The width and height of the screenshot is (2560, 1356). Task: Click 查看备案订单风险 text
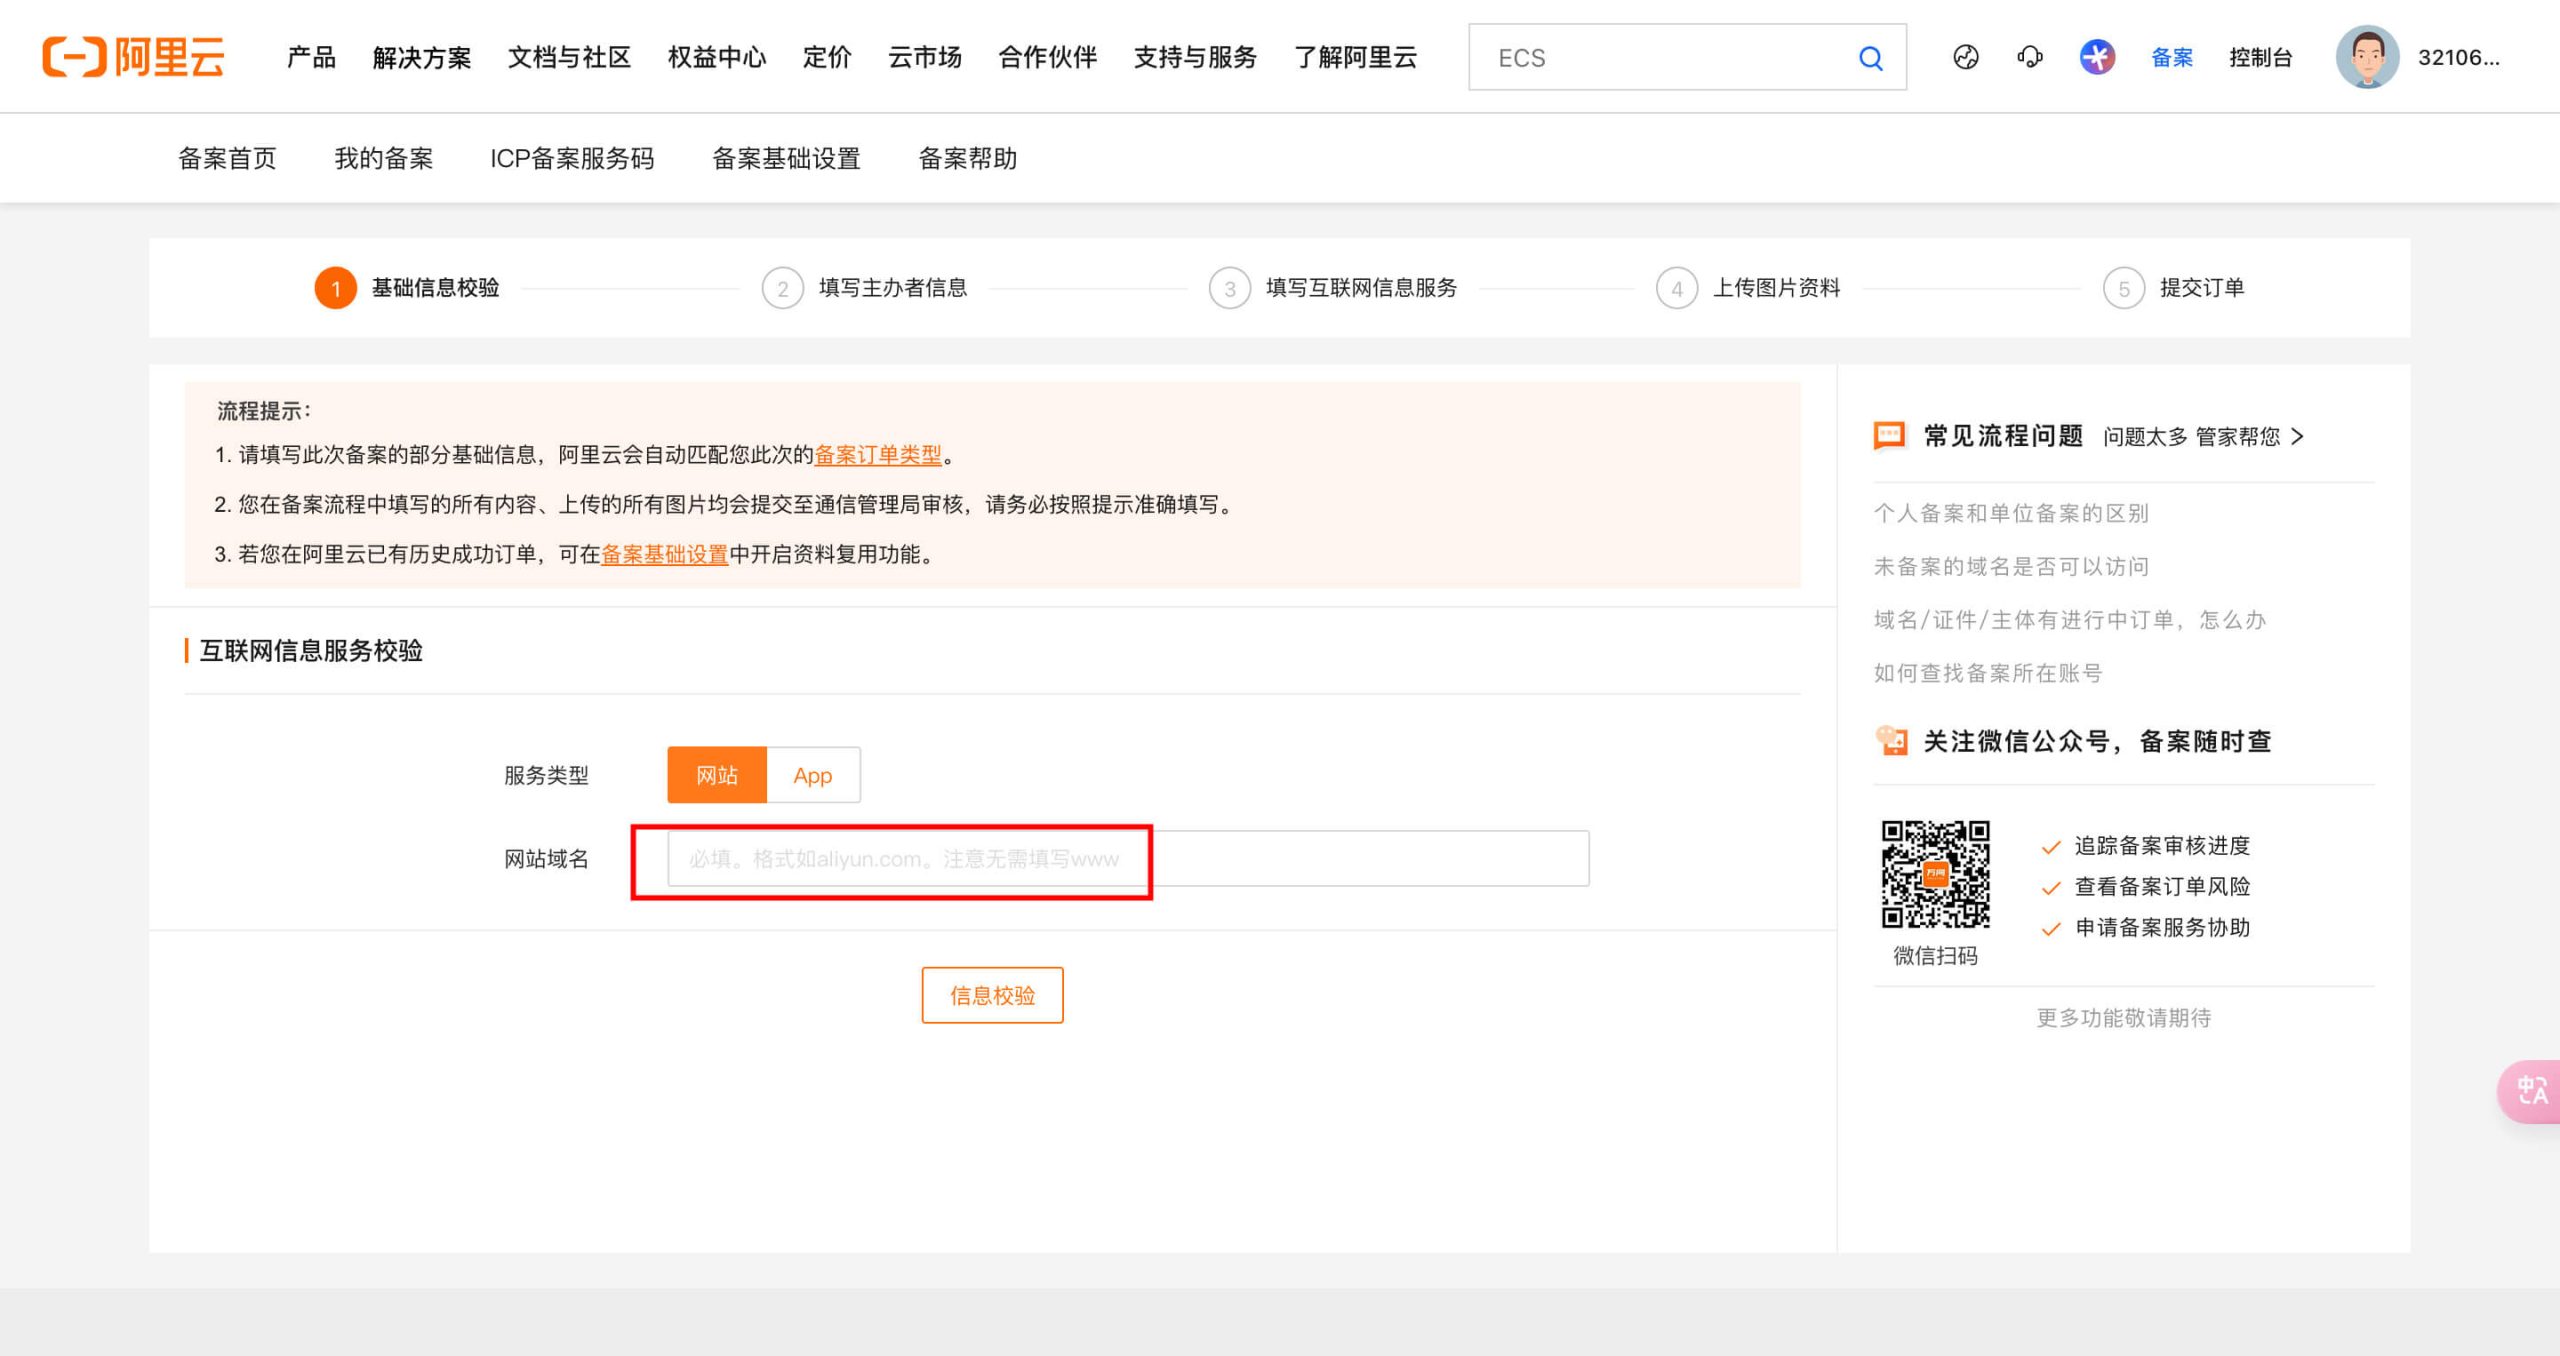[x=2162, y=887]
